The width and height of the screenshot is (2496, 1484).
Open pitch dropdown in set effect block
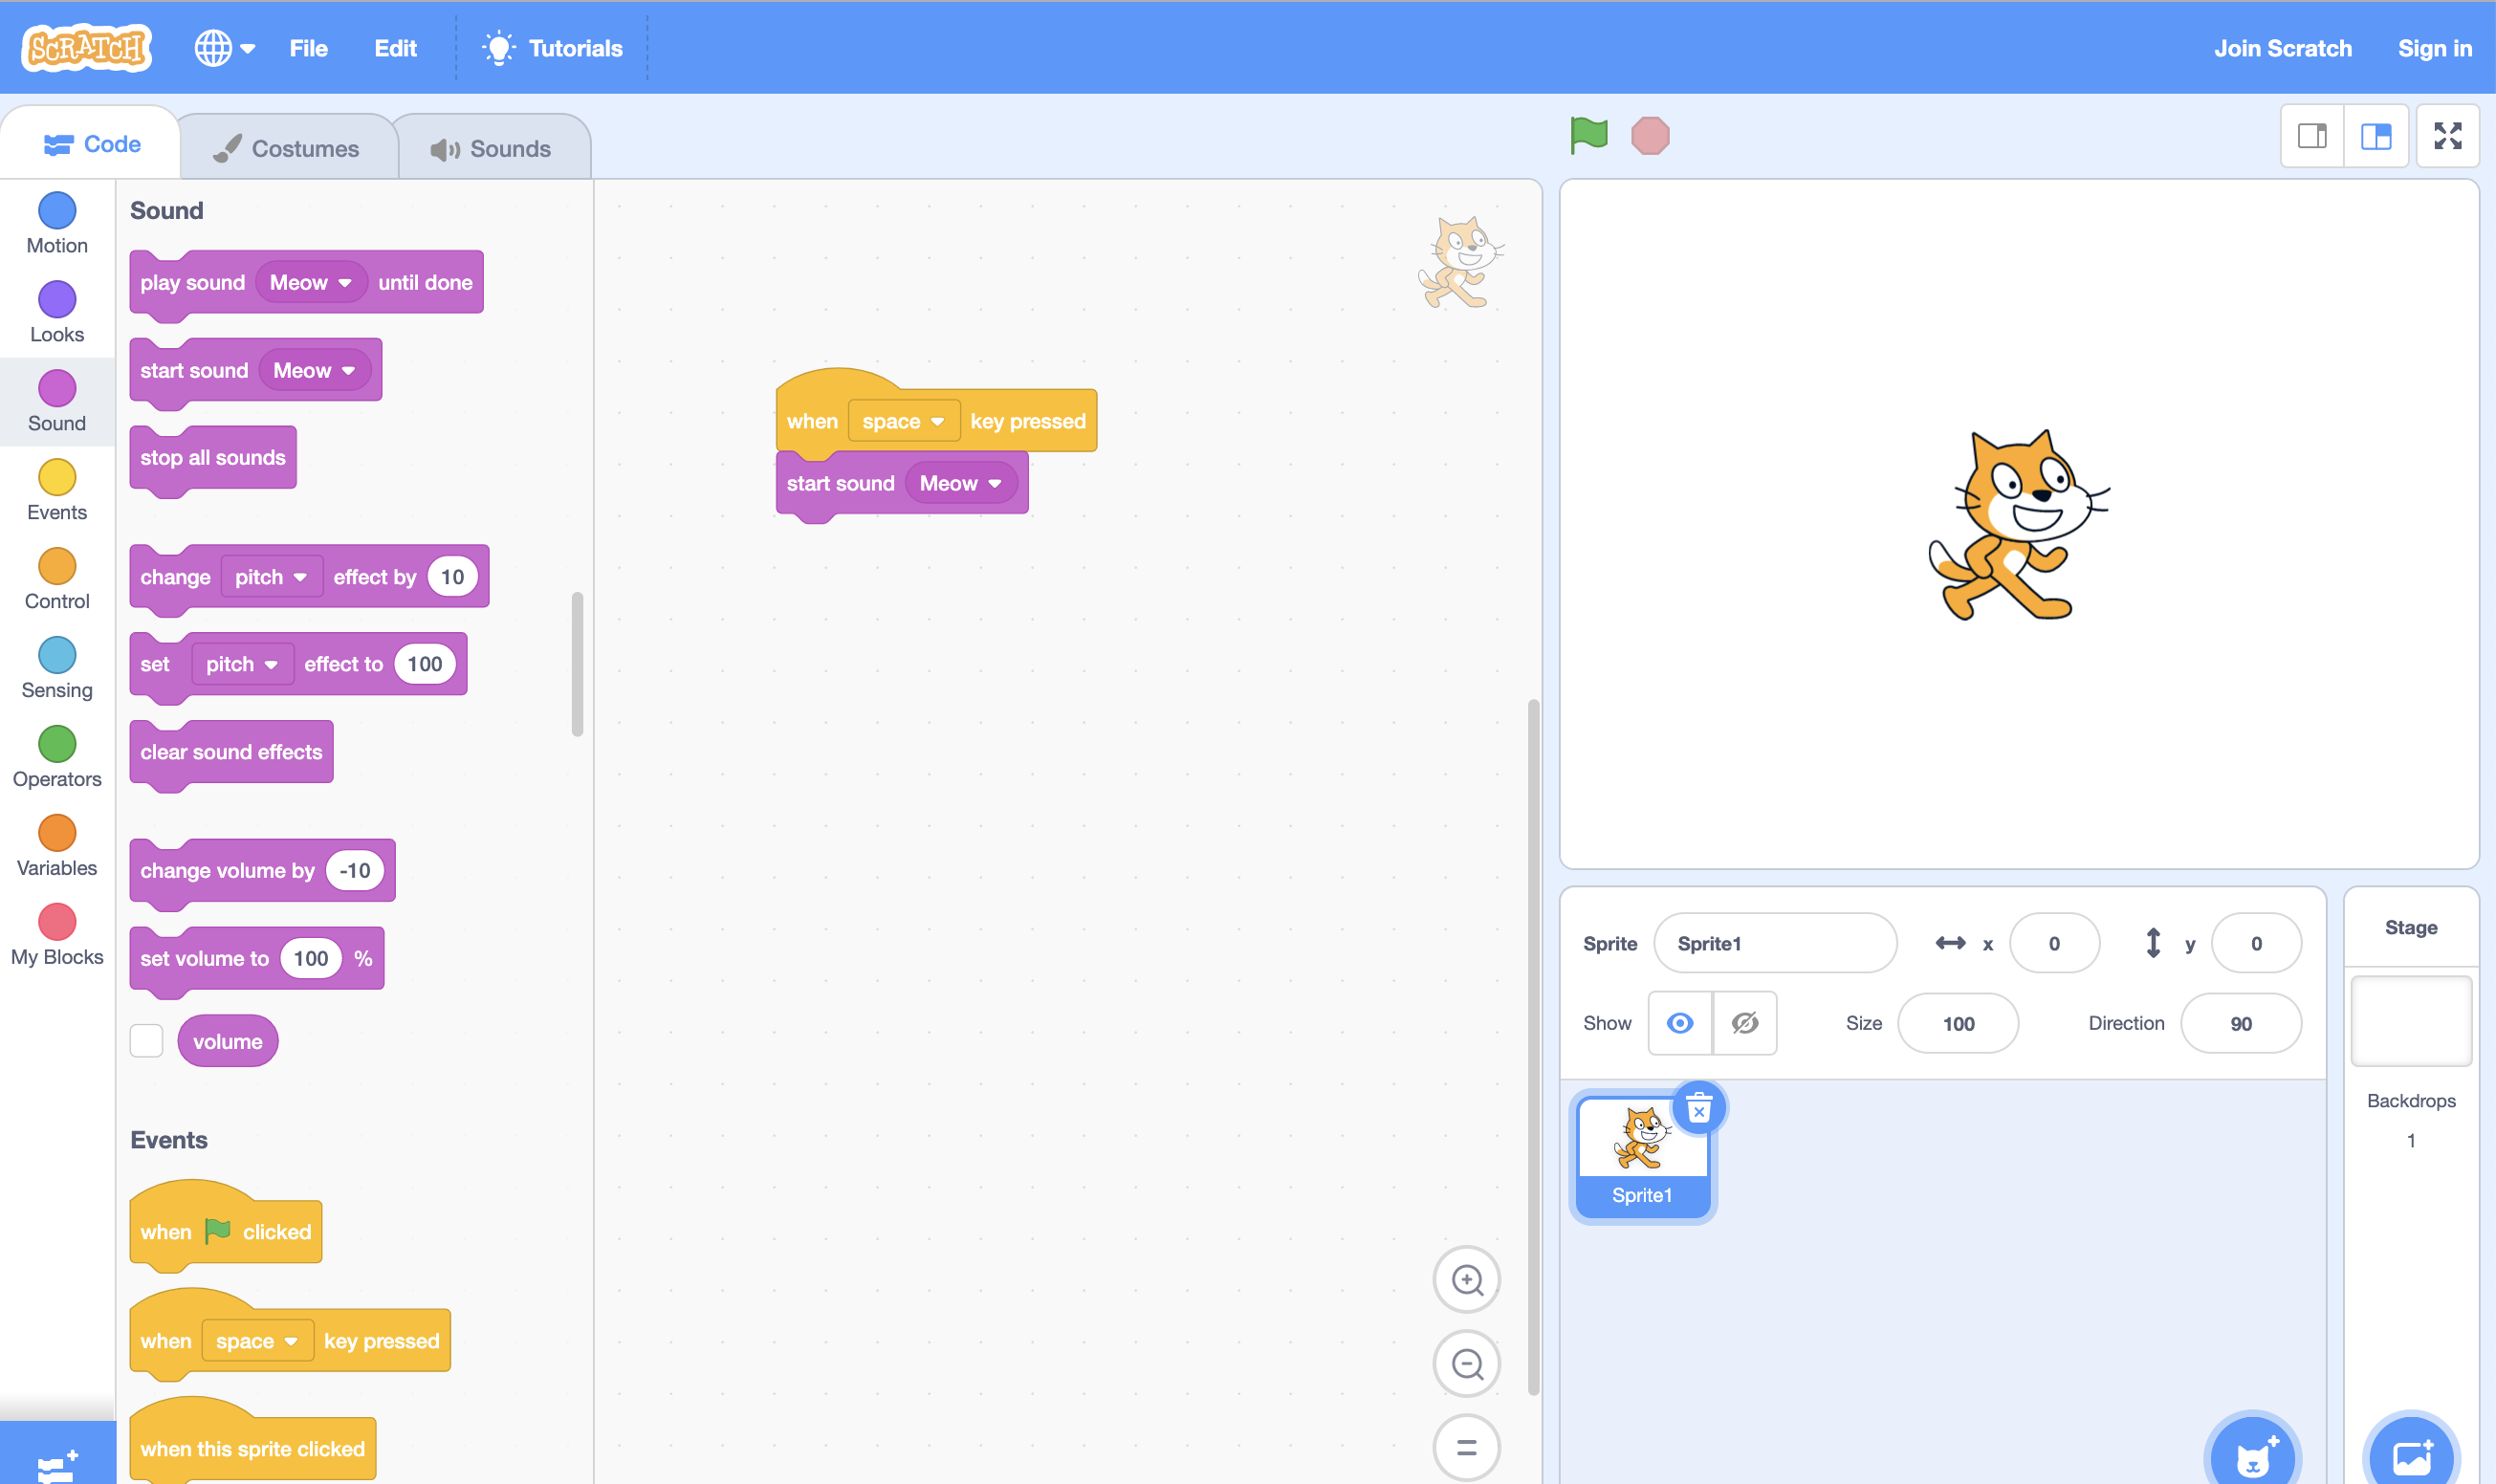[242, 664]
